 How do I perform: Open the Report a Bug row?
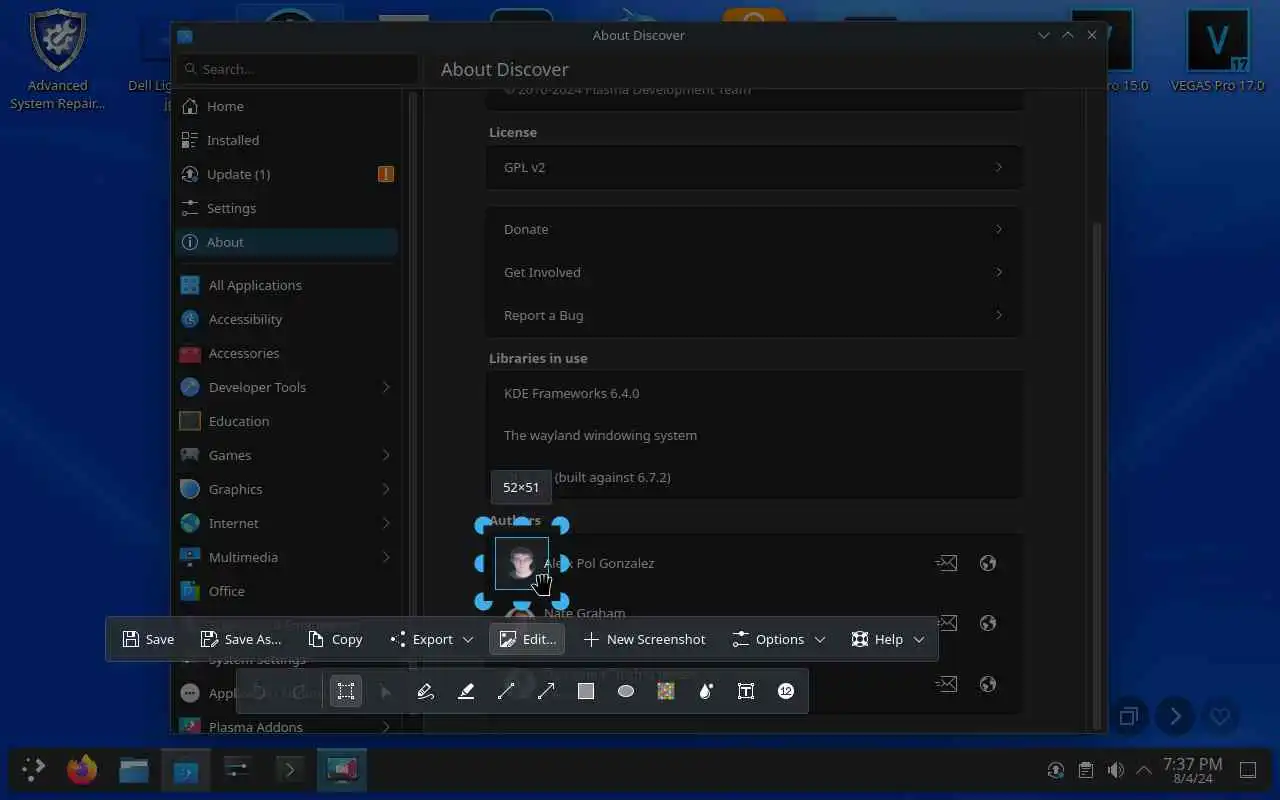click(x=754, y=315)
